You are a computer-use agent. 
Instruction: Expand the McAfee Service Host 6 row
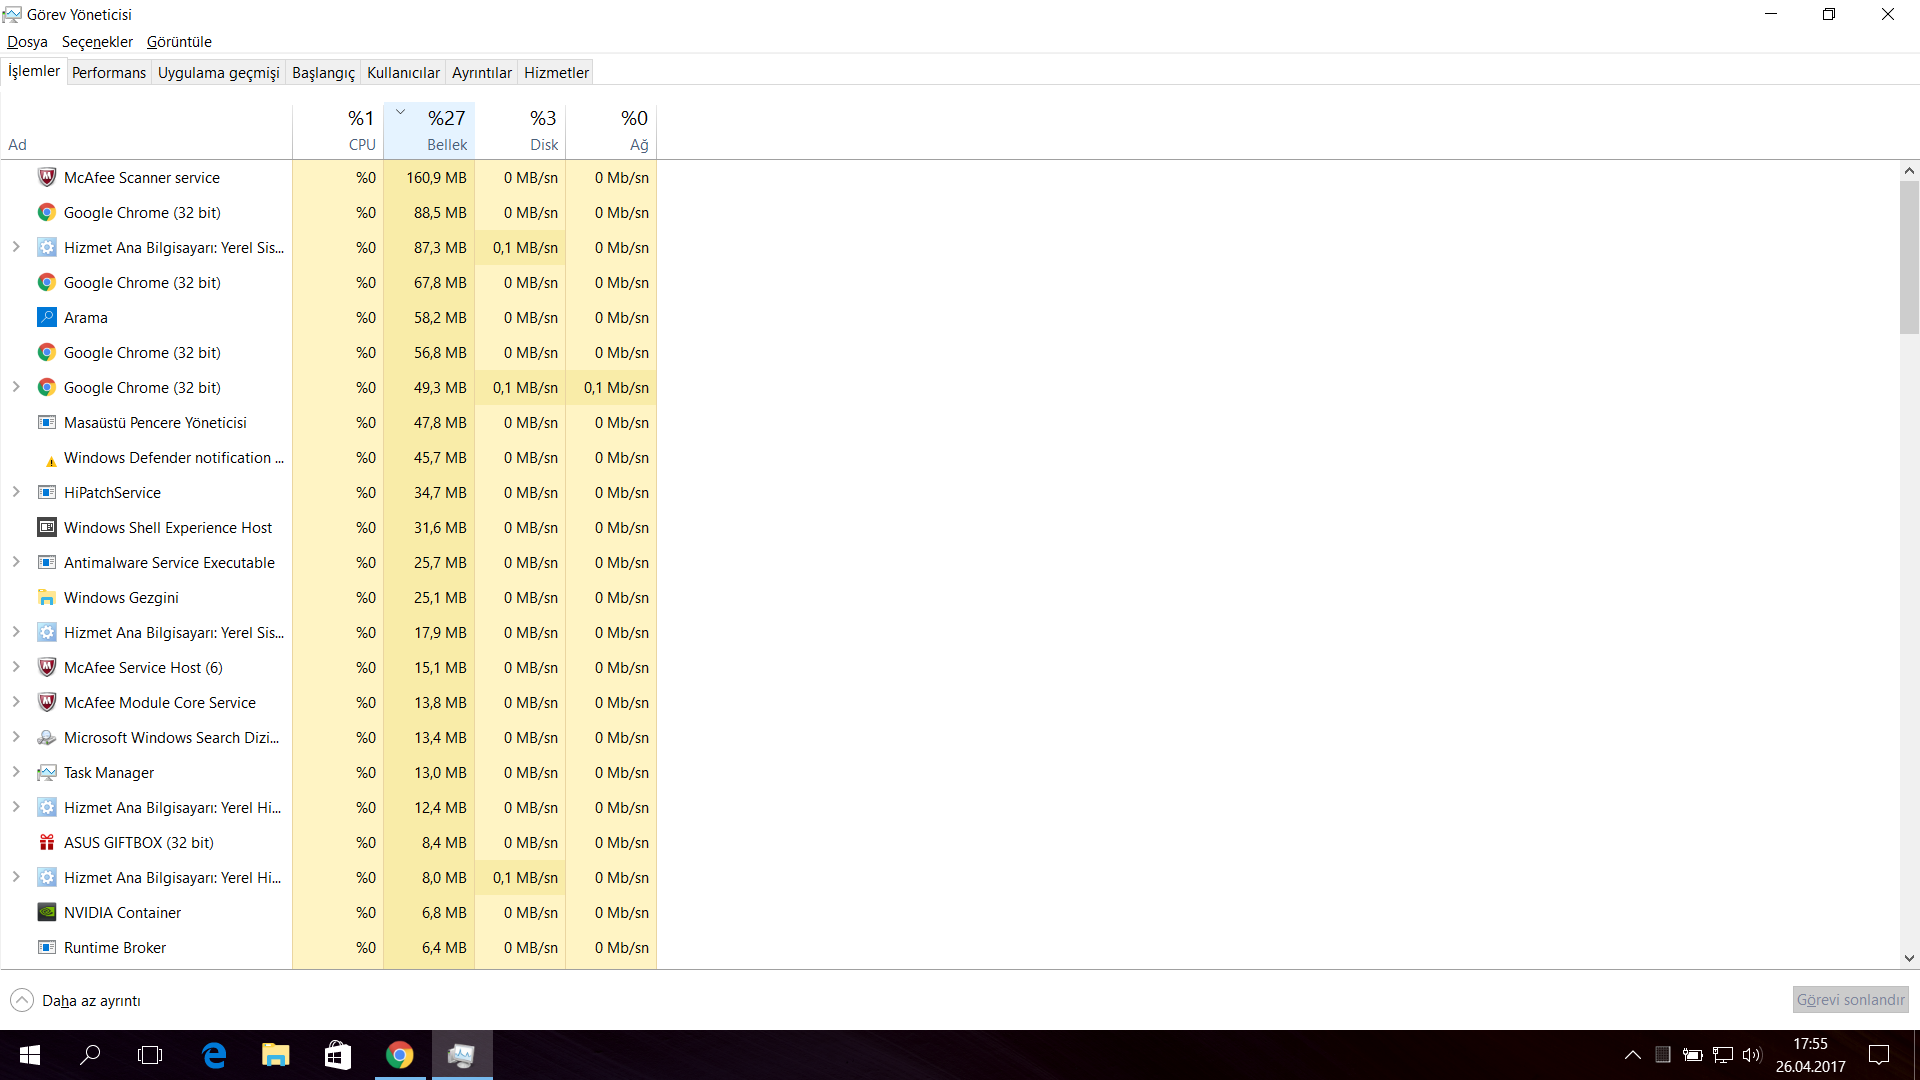(16, 667)
